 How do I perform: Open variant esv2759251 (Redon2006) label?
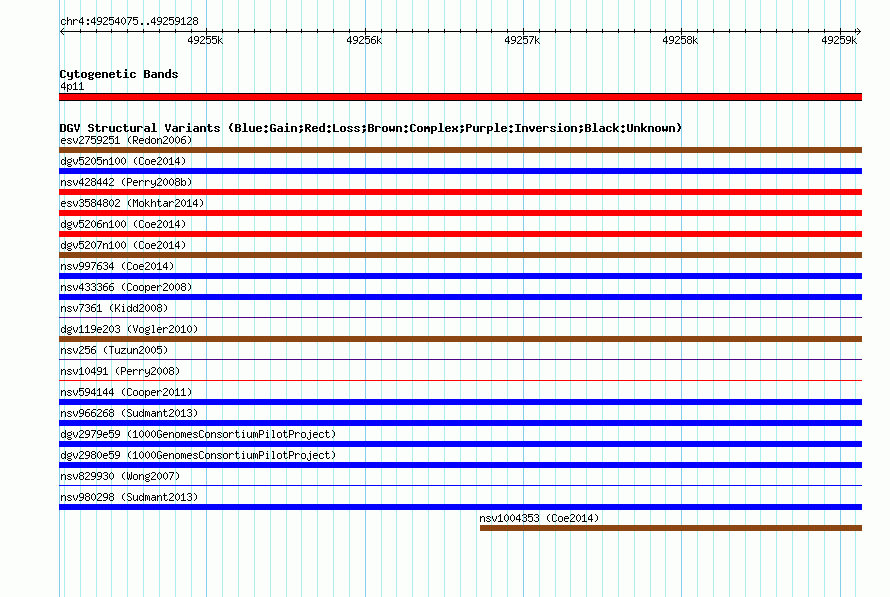pyautogui.click(x=126, y=140)
